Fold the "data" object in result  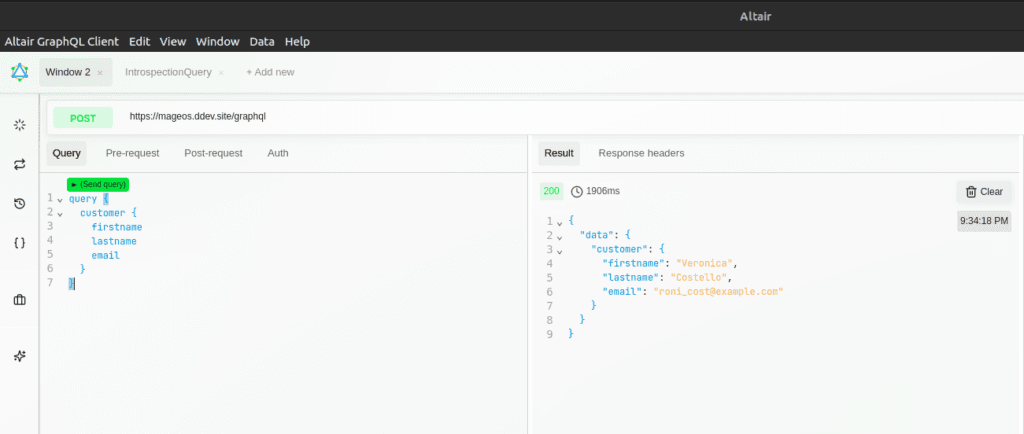tap(560, 237)
